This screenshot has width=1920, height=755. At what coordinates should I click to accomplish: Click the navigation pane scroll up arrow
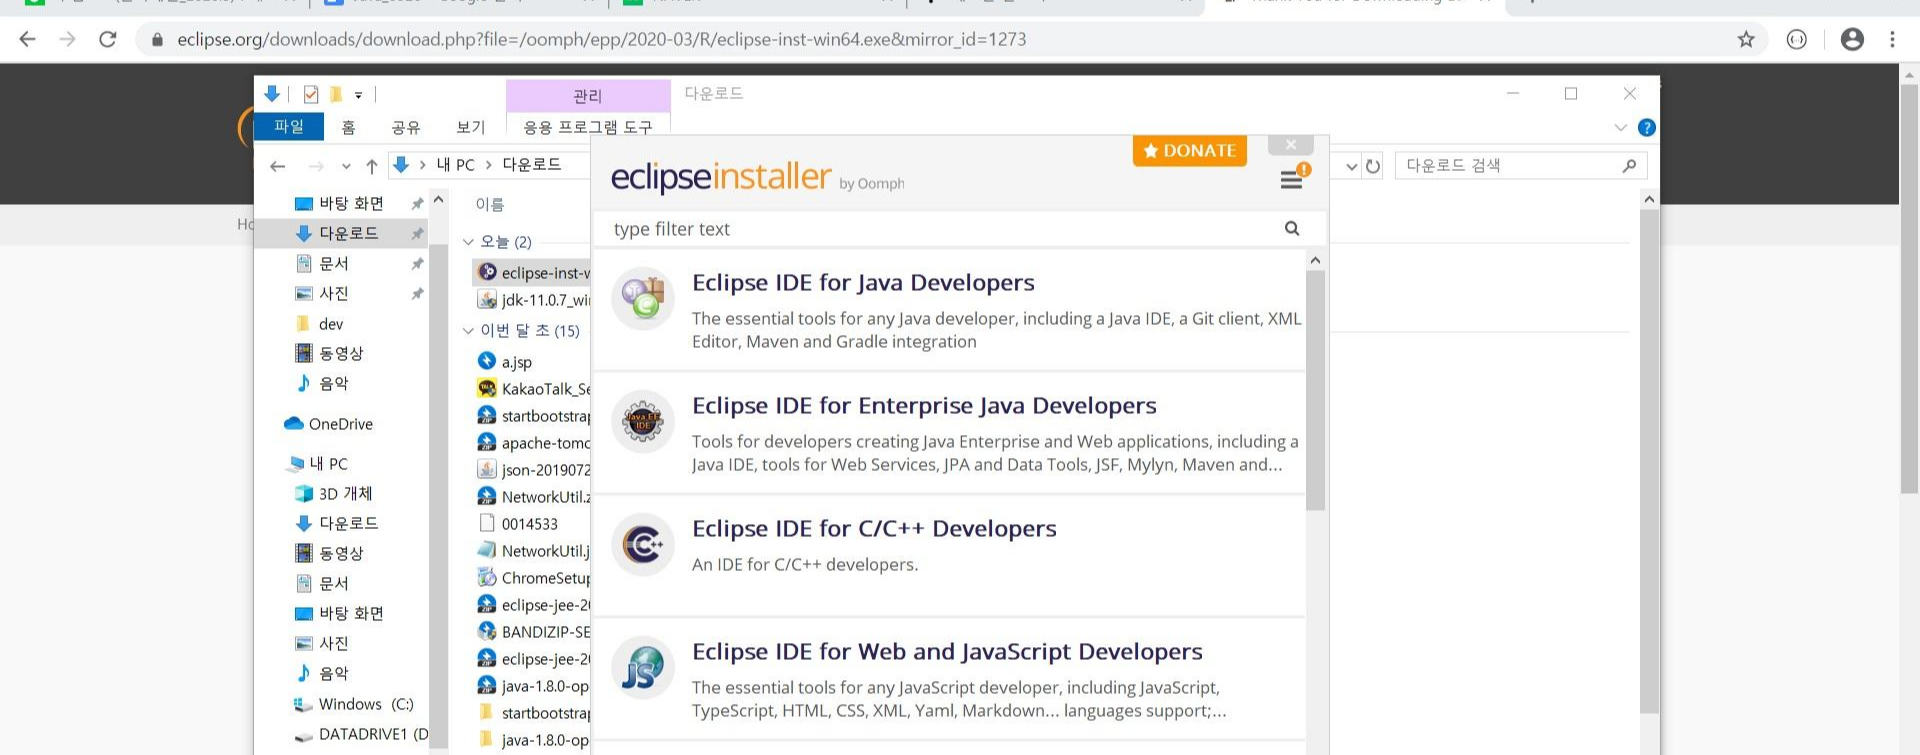tap(438, 200)
